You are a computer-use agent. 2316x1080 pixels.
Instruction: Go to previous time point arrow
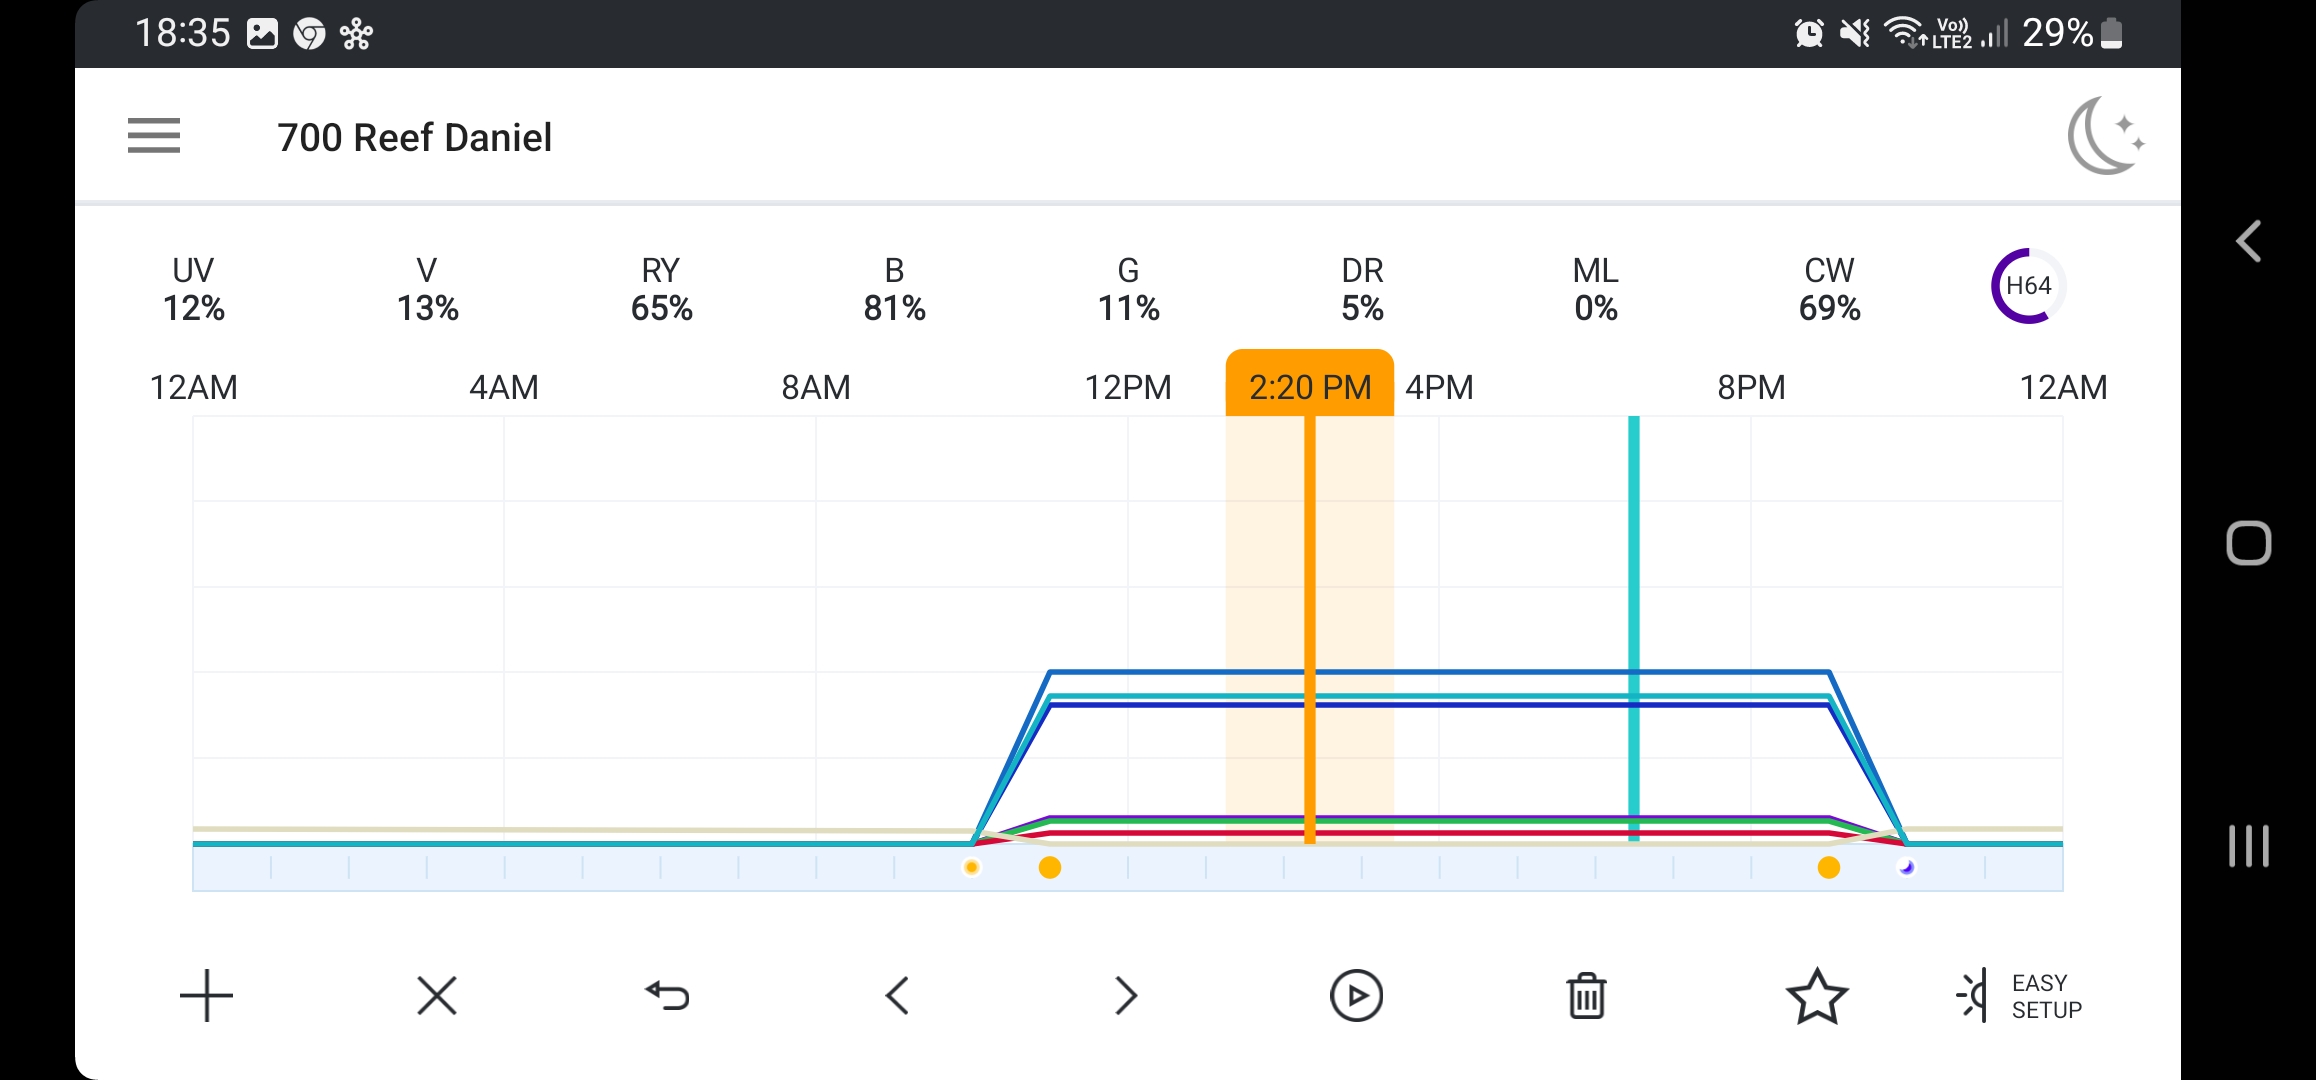[x=897, y=996]
